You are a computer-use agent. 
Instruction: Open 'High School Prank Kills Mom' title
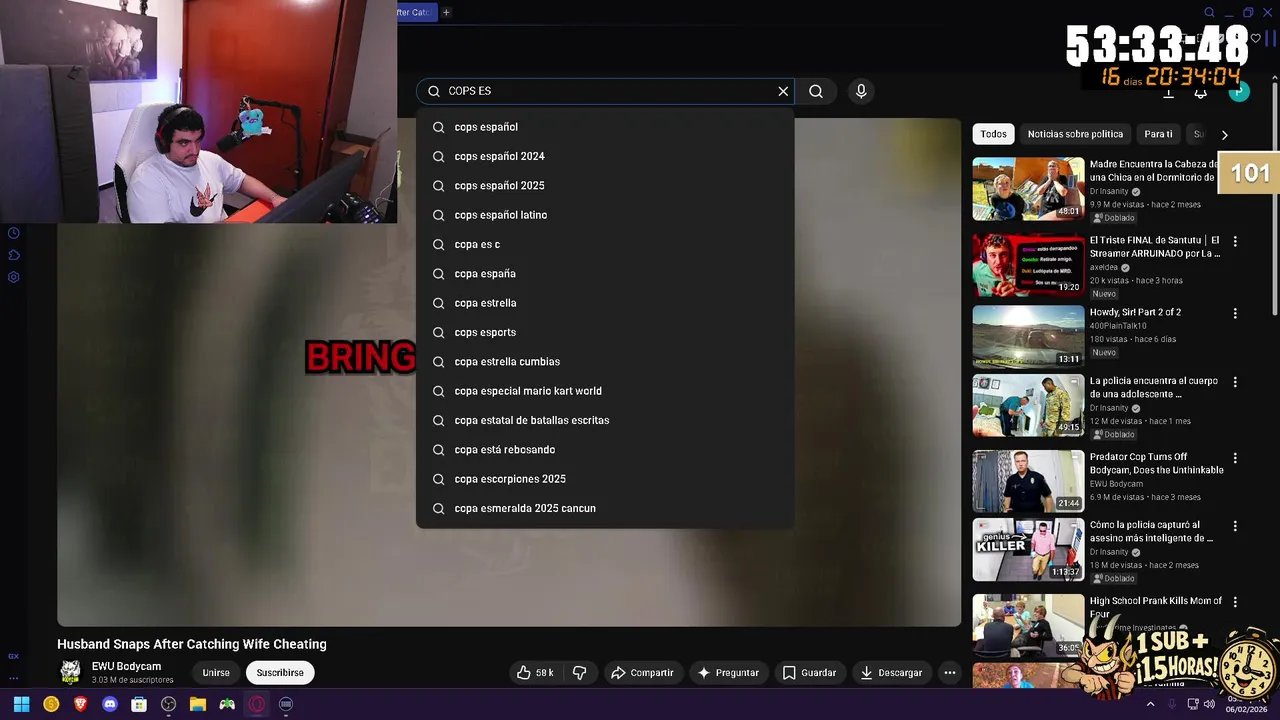pyautogui.click(x=1156, y=607)
